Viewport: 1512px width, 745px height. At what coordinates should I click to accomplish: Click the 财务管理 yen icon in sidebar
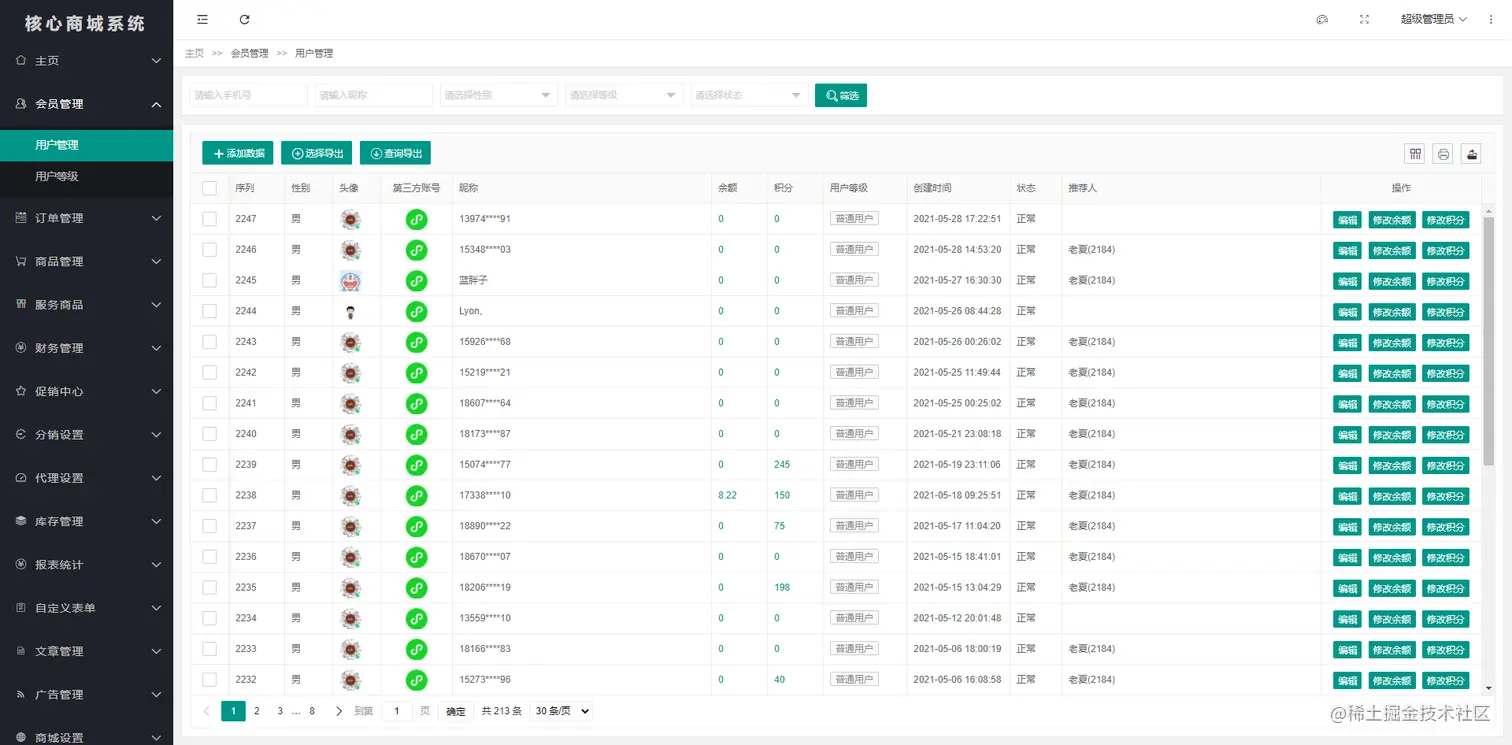(x=21, y=348)
